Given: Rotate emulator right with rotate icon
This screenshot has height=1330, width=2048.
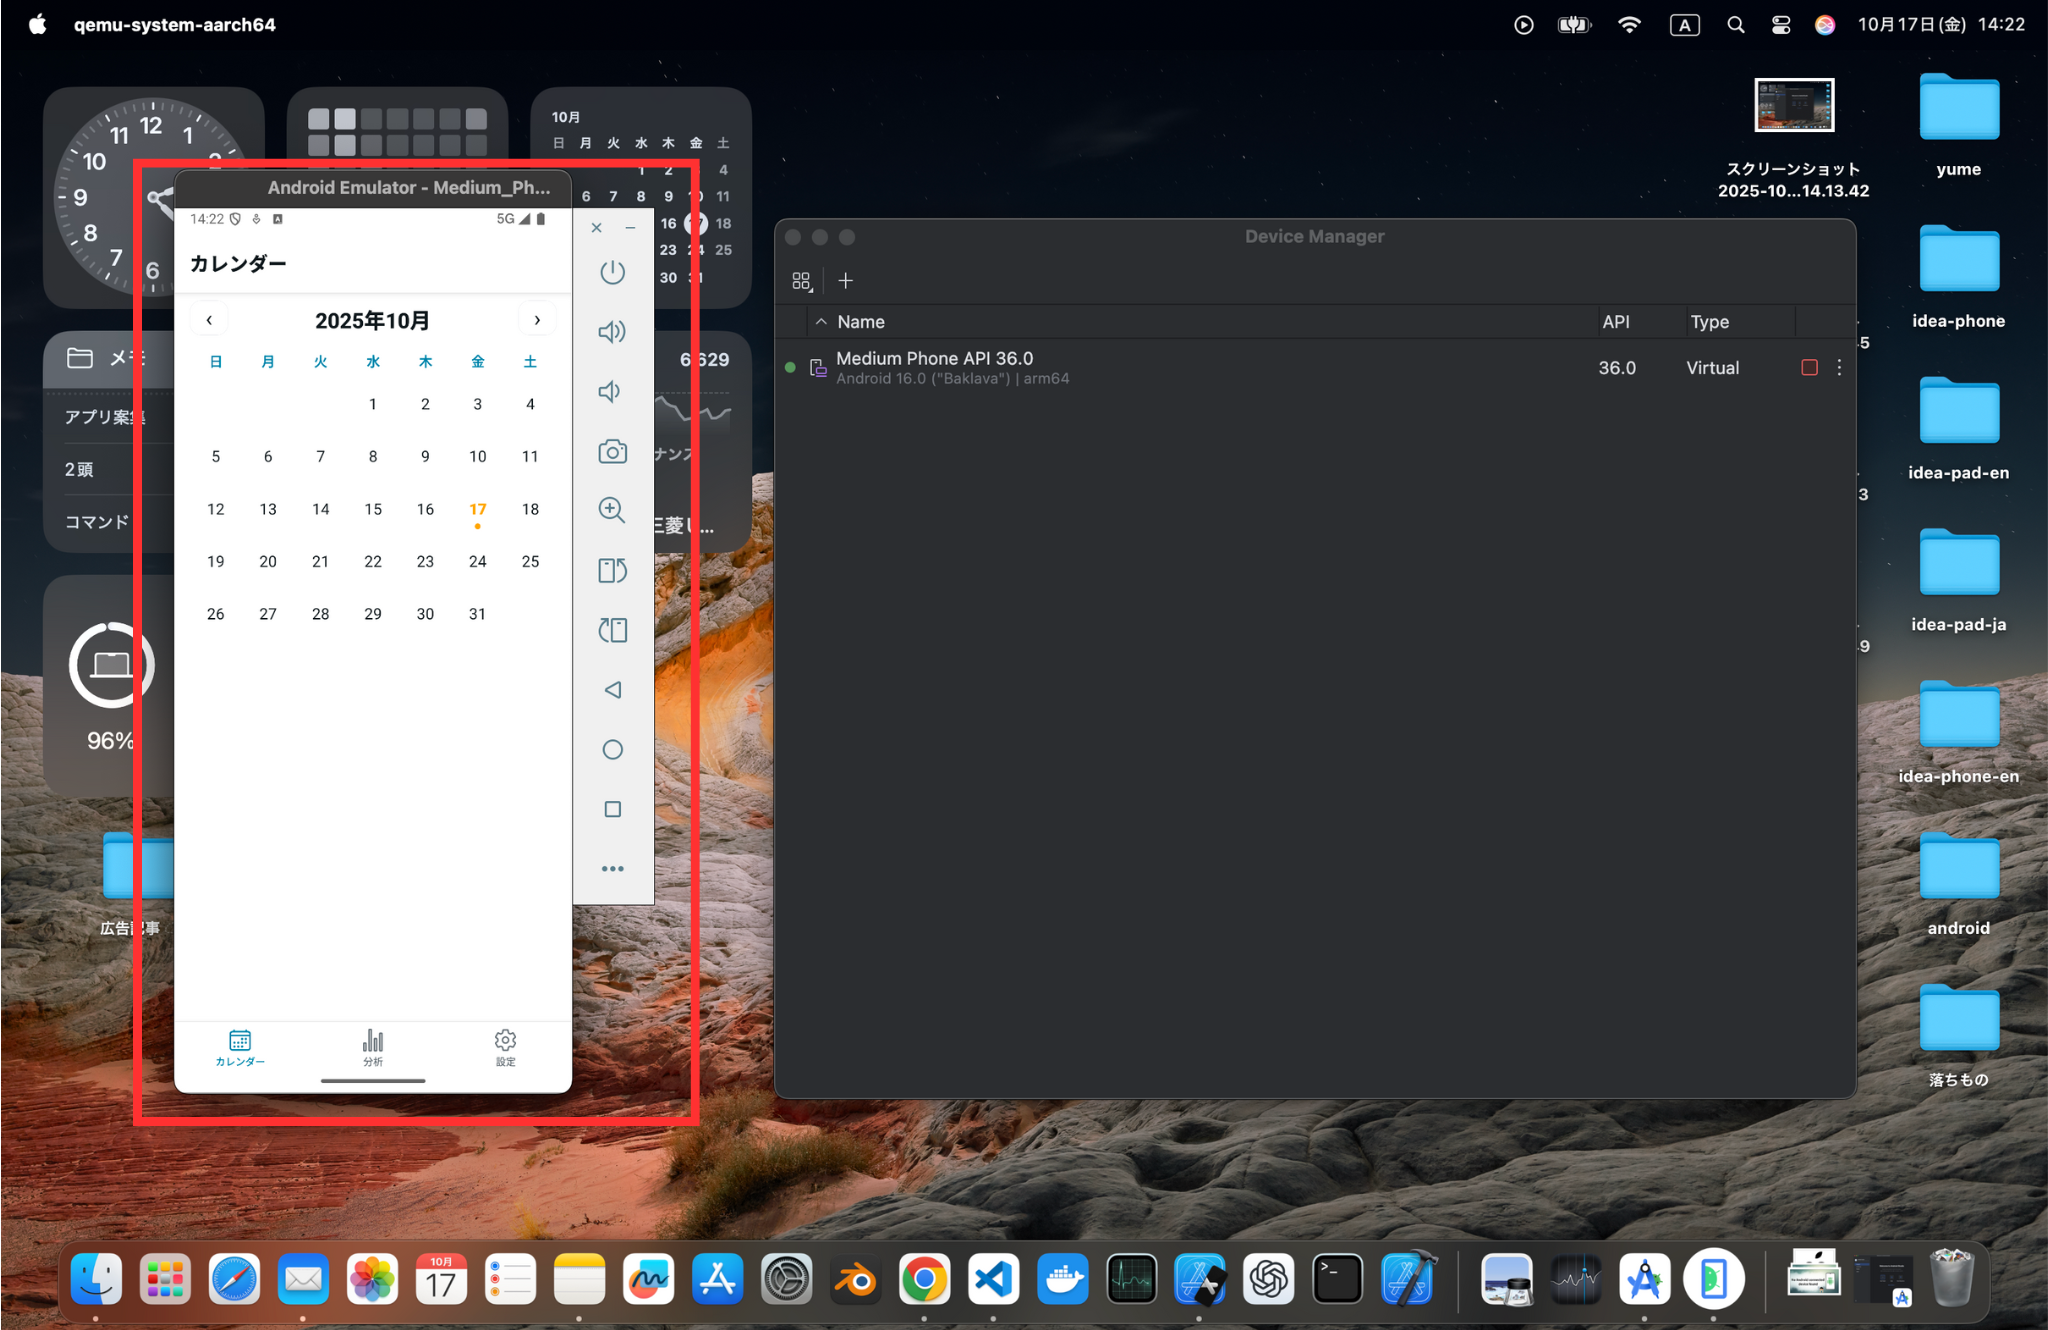Looking at the screenshot, I should tap(612, 630).
